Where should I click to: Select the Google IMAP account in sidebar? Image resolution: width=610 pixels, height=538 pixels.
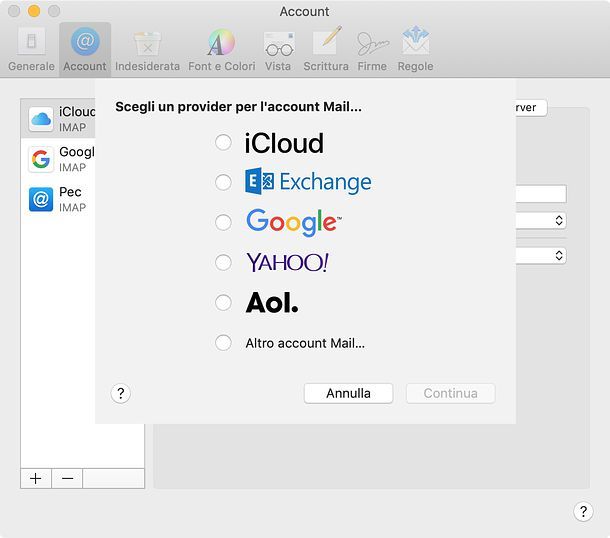point(58,159)
